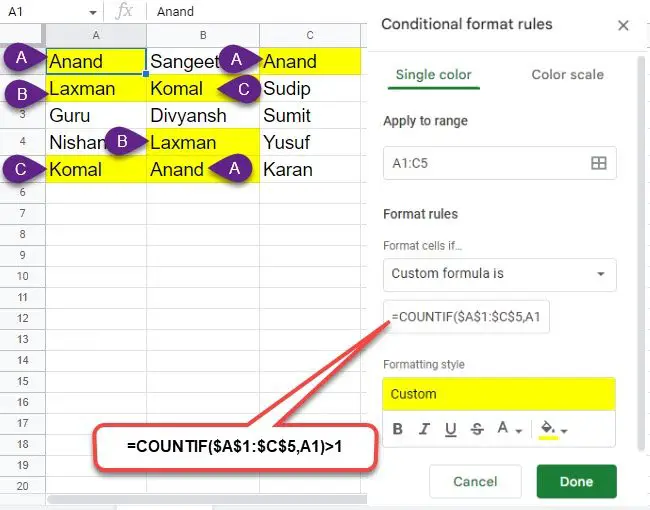Click the select data range grid icon
The width and height of the screenshot is (650, 510).
[599, 163]
